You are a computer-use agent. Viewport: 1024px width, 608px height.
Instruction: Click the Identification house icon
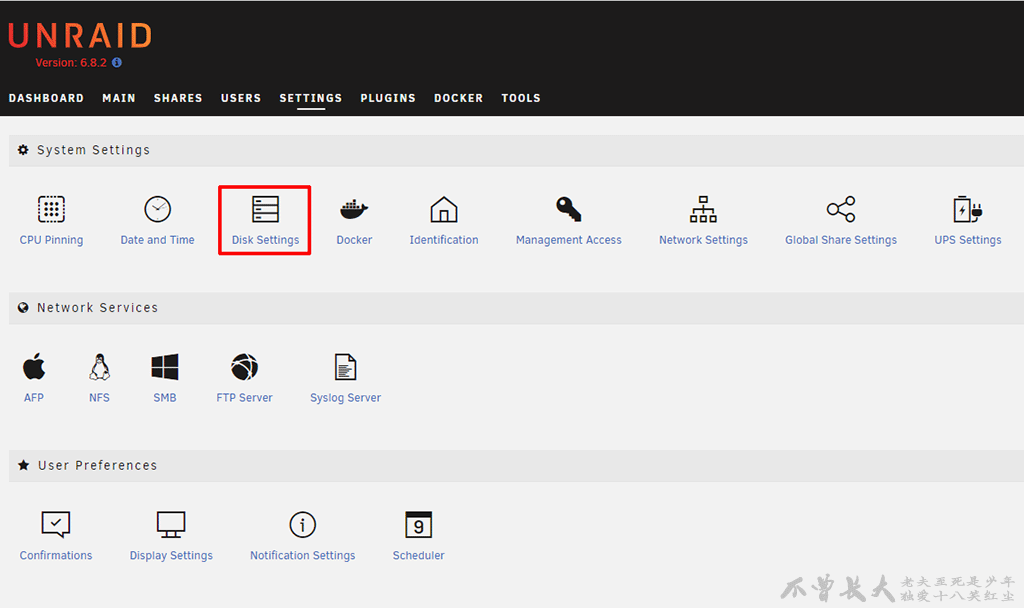(x=444, y=210)
